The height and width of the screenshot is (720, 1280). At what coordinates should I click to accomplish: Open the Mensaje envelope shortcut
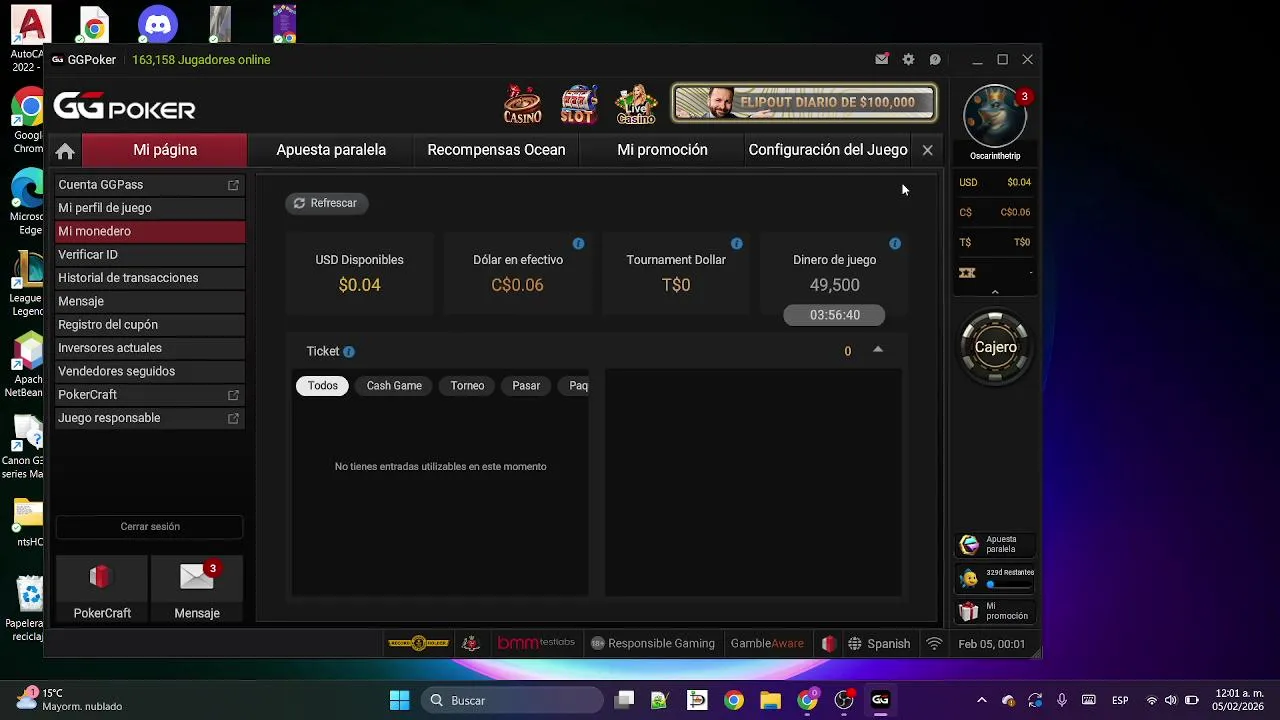(x=197, y=590)
